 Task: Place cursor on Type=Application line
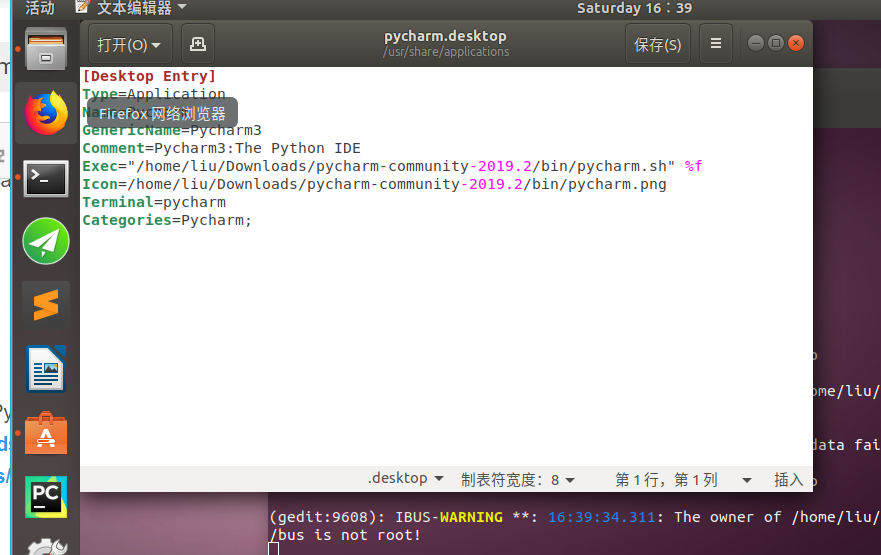(154, 93)
